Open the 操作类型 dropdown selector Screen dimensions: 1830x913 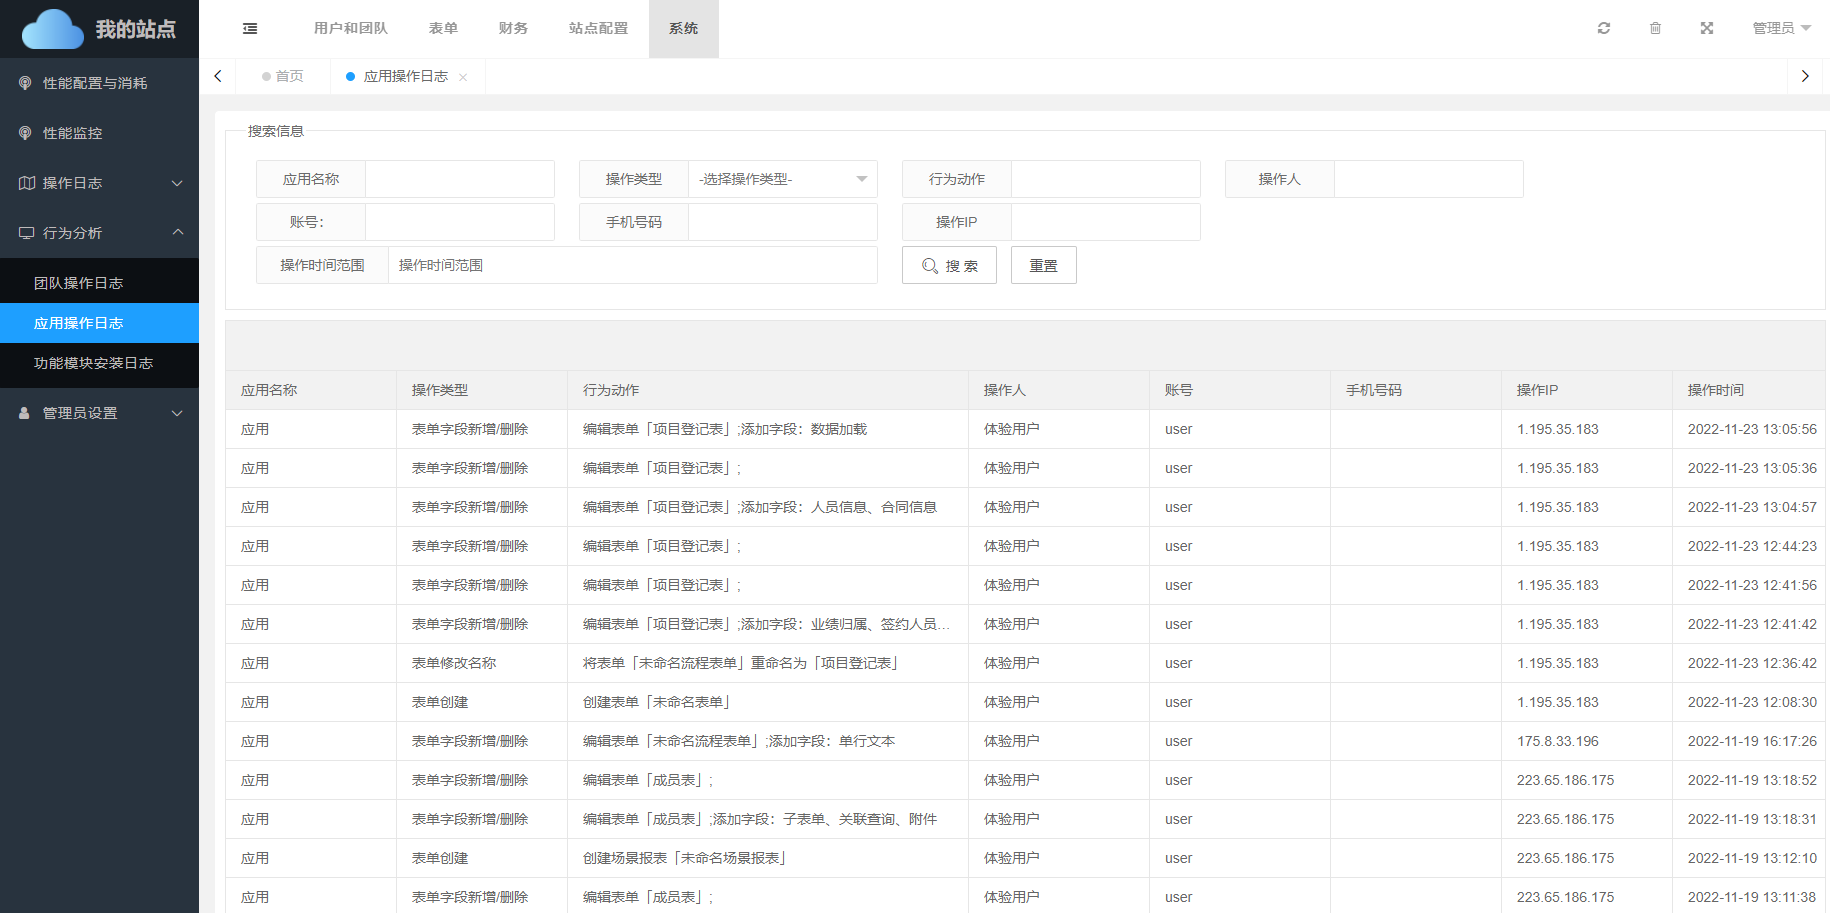click(782, 179)
